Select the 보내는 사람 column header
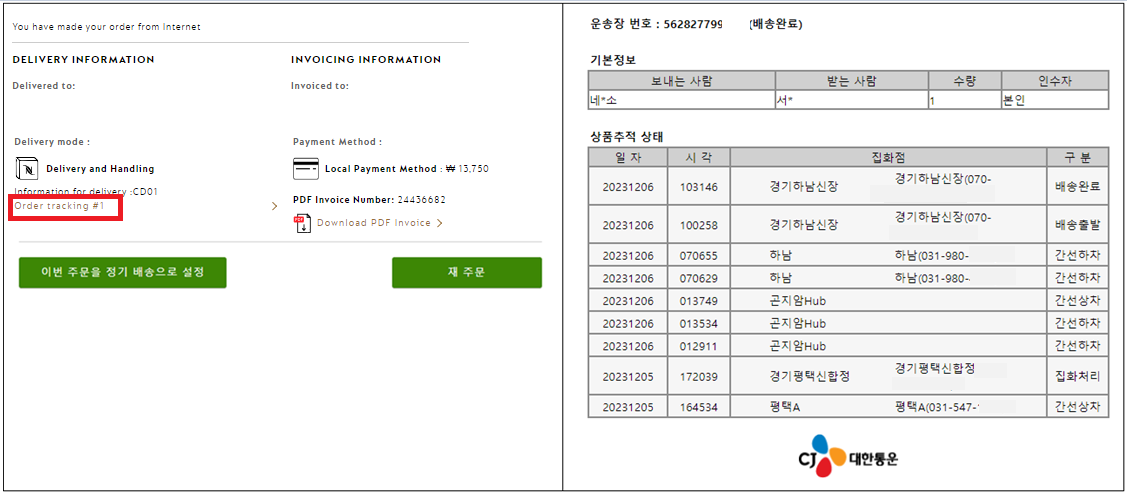1127x494 pixels. click(x=681, y=81)
